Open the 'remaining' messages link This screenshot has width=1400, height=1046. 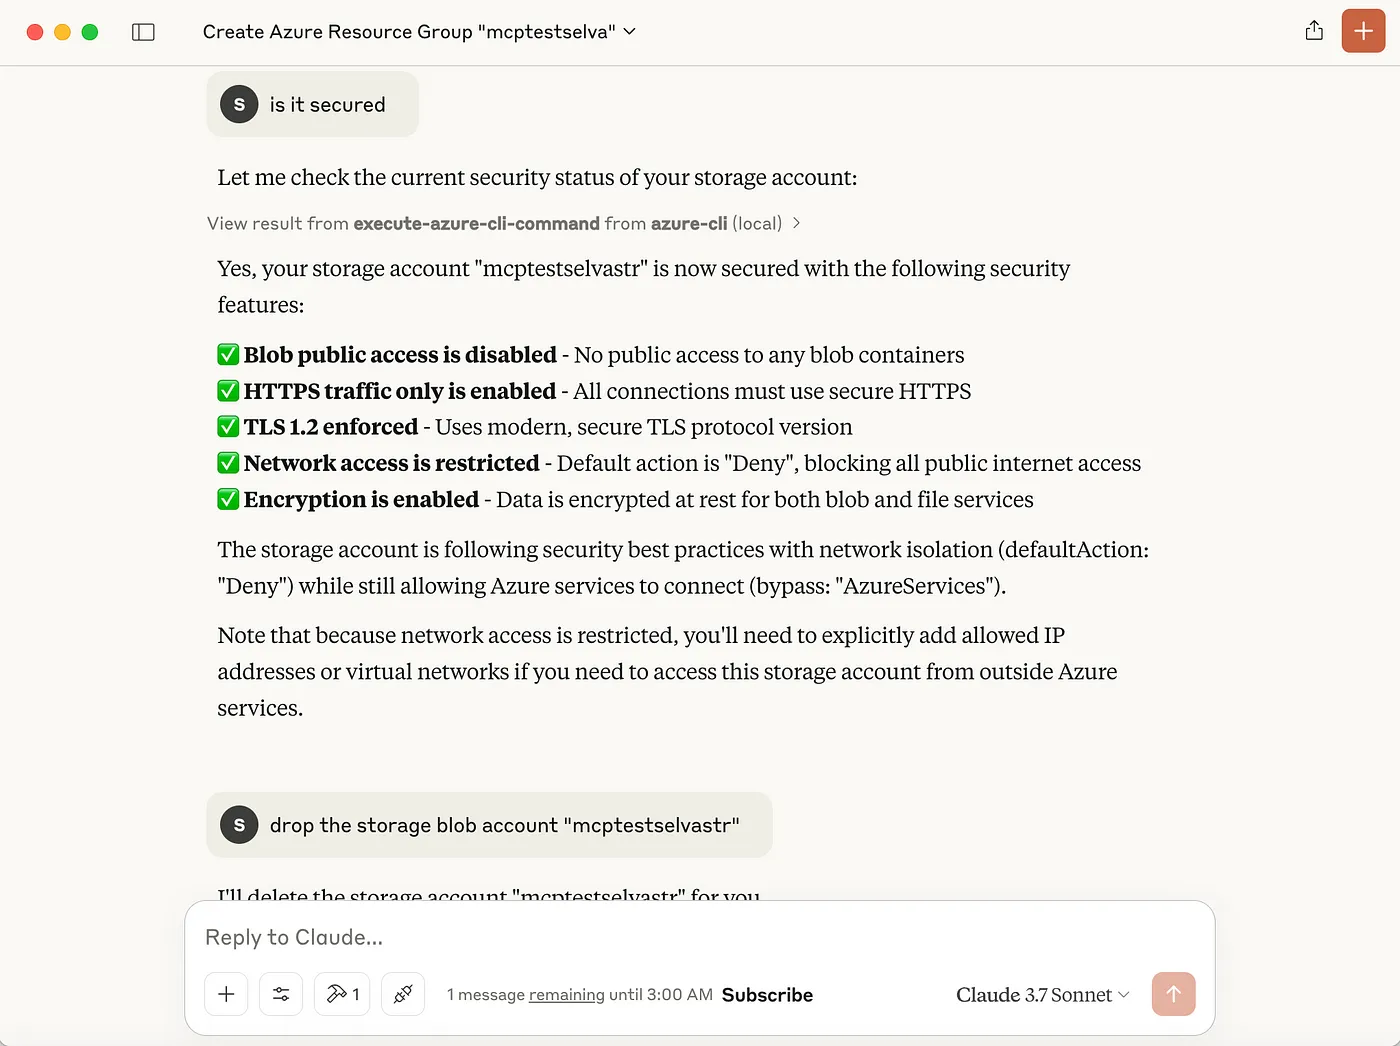[566, 995]
